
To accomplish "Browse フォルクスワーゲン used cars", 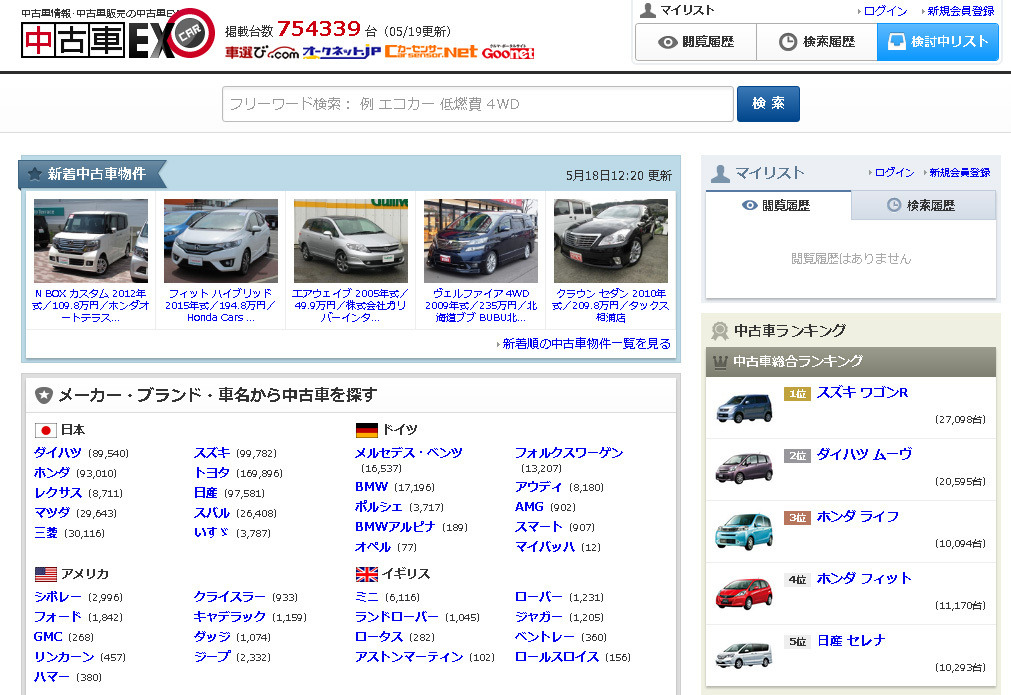I will point(569,453).
